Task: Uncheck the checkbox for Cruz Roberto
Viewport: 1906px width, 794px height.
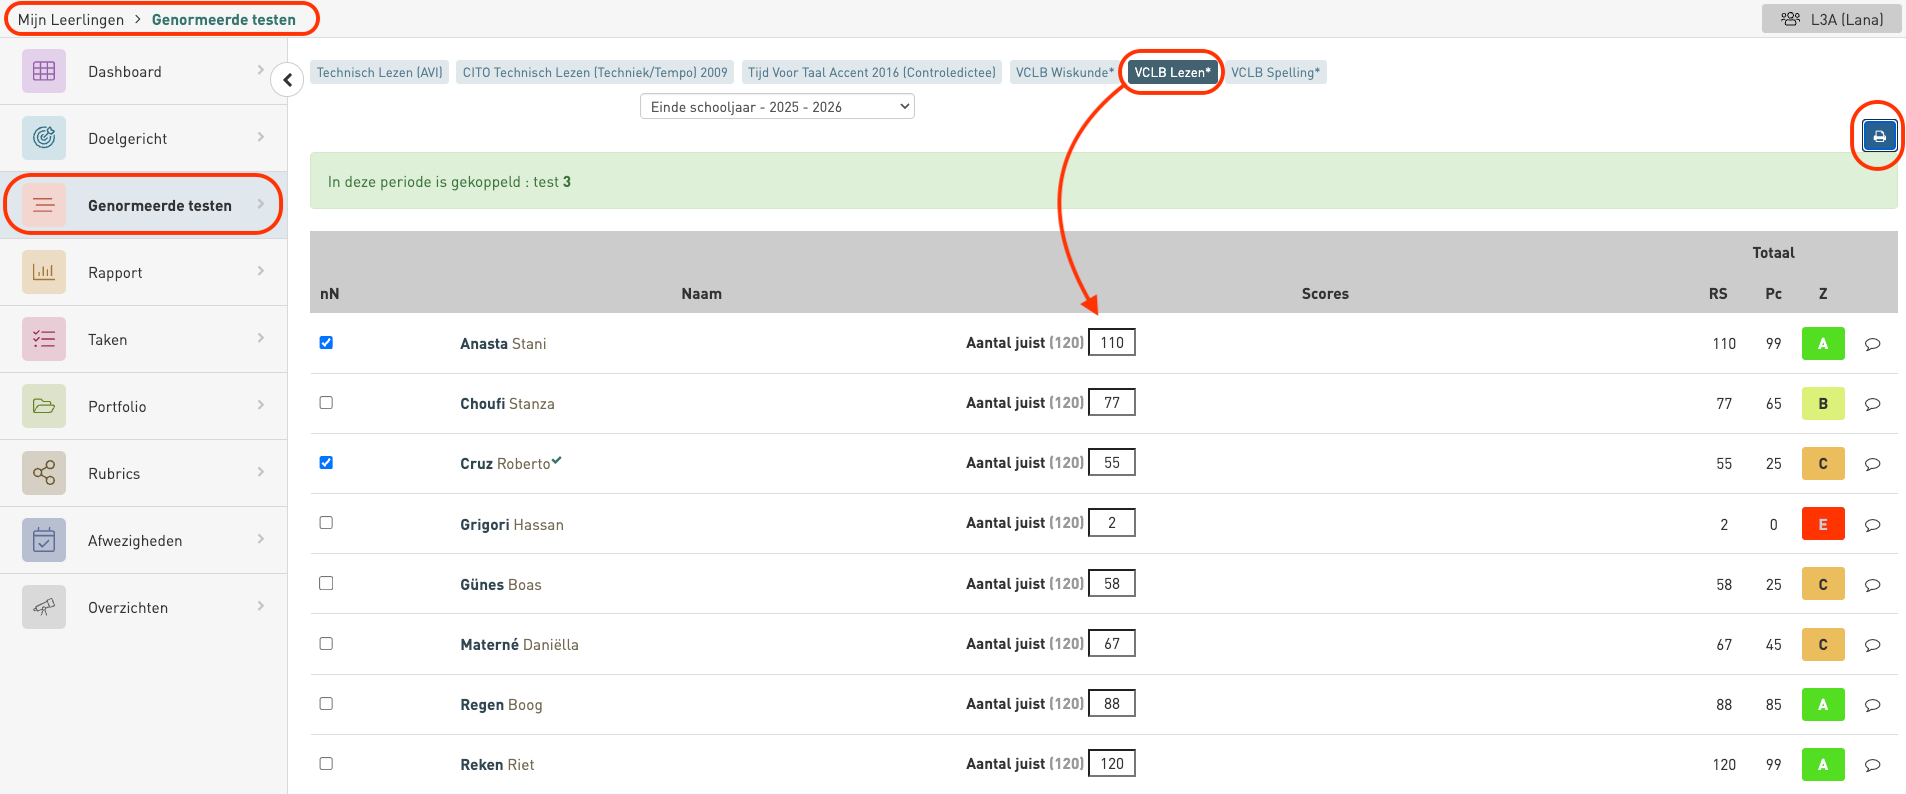Action: (326, 462)
